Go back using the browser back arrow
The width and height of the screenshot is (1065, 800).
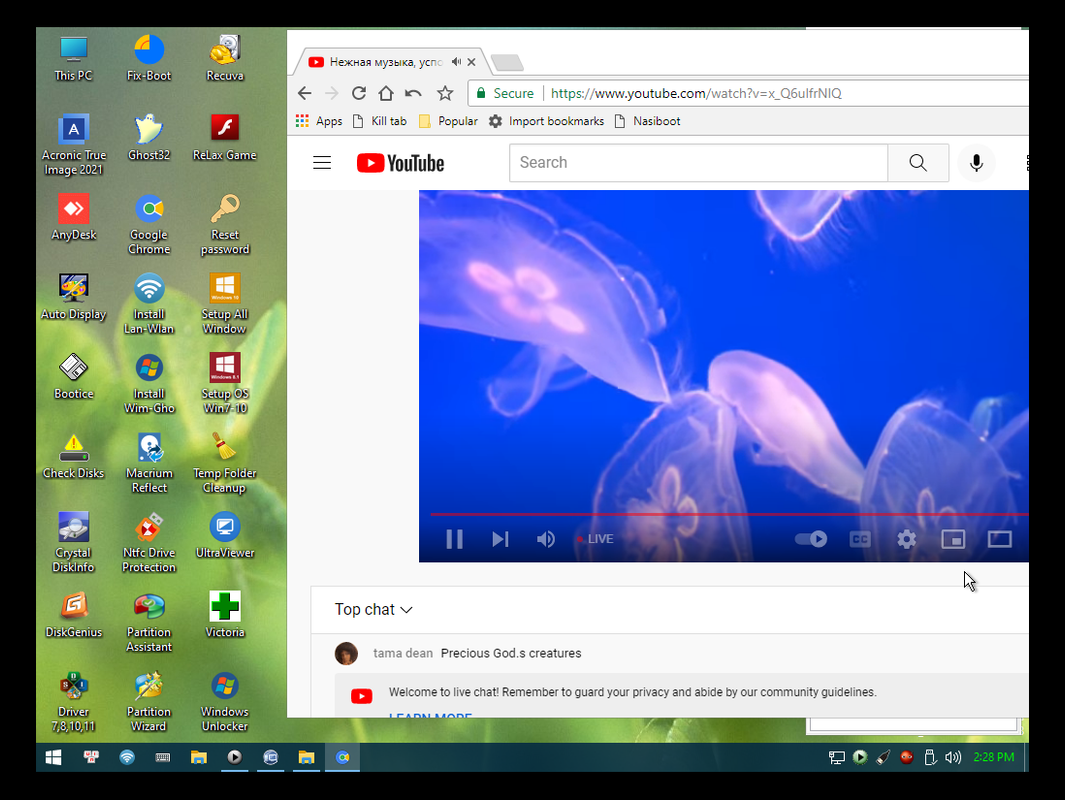304,94
